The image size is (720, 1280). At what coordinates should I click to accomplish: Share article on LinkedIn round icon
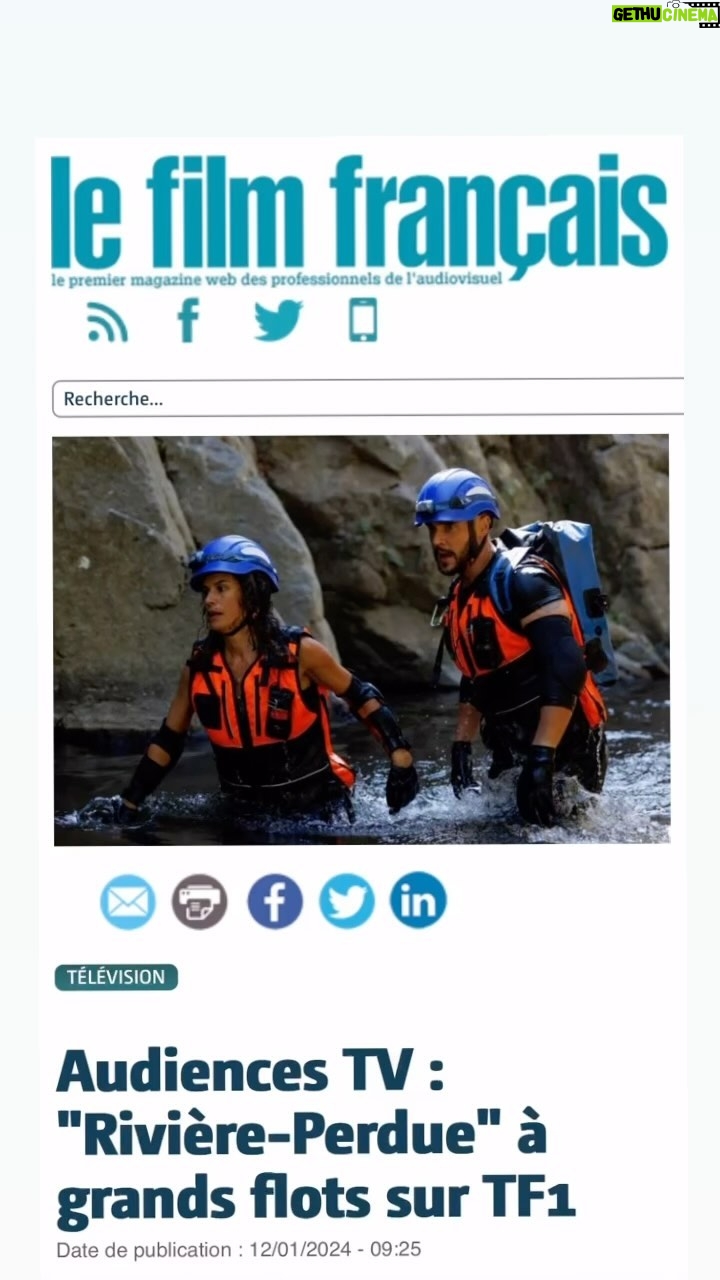[x=418, y=900]
